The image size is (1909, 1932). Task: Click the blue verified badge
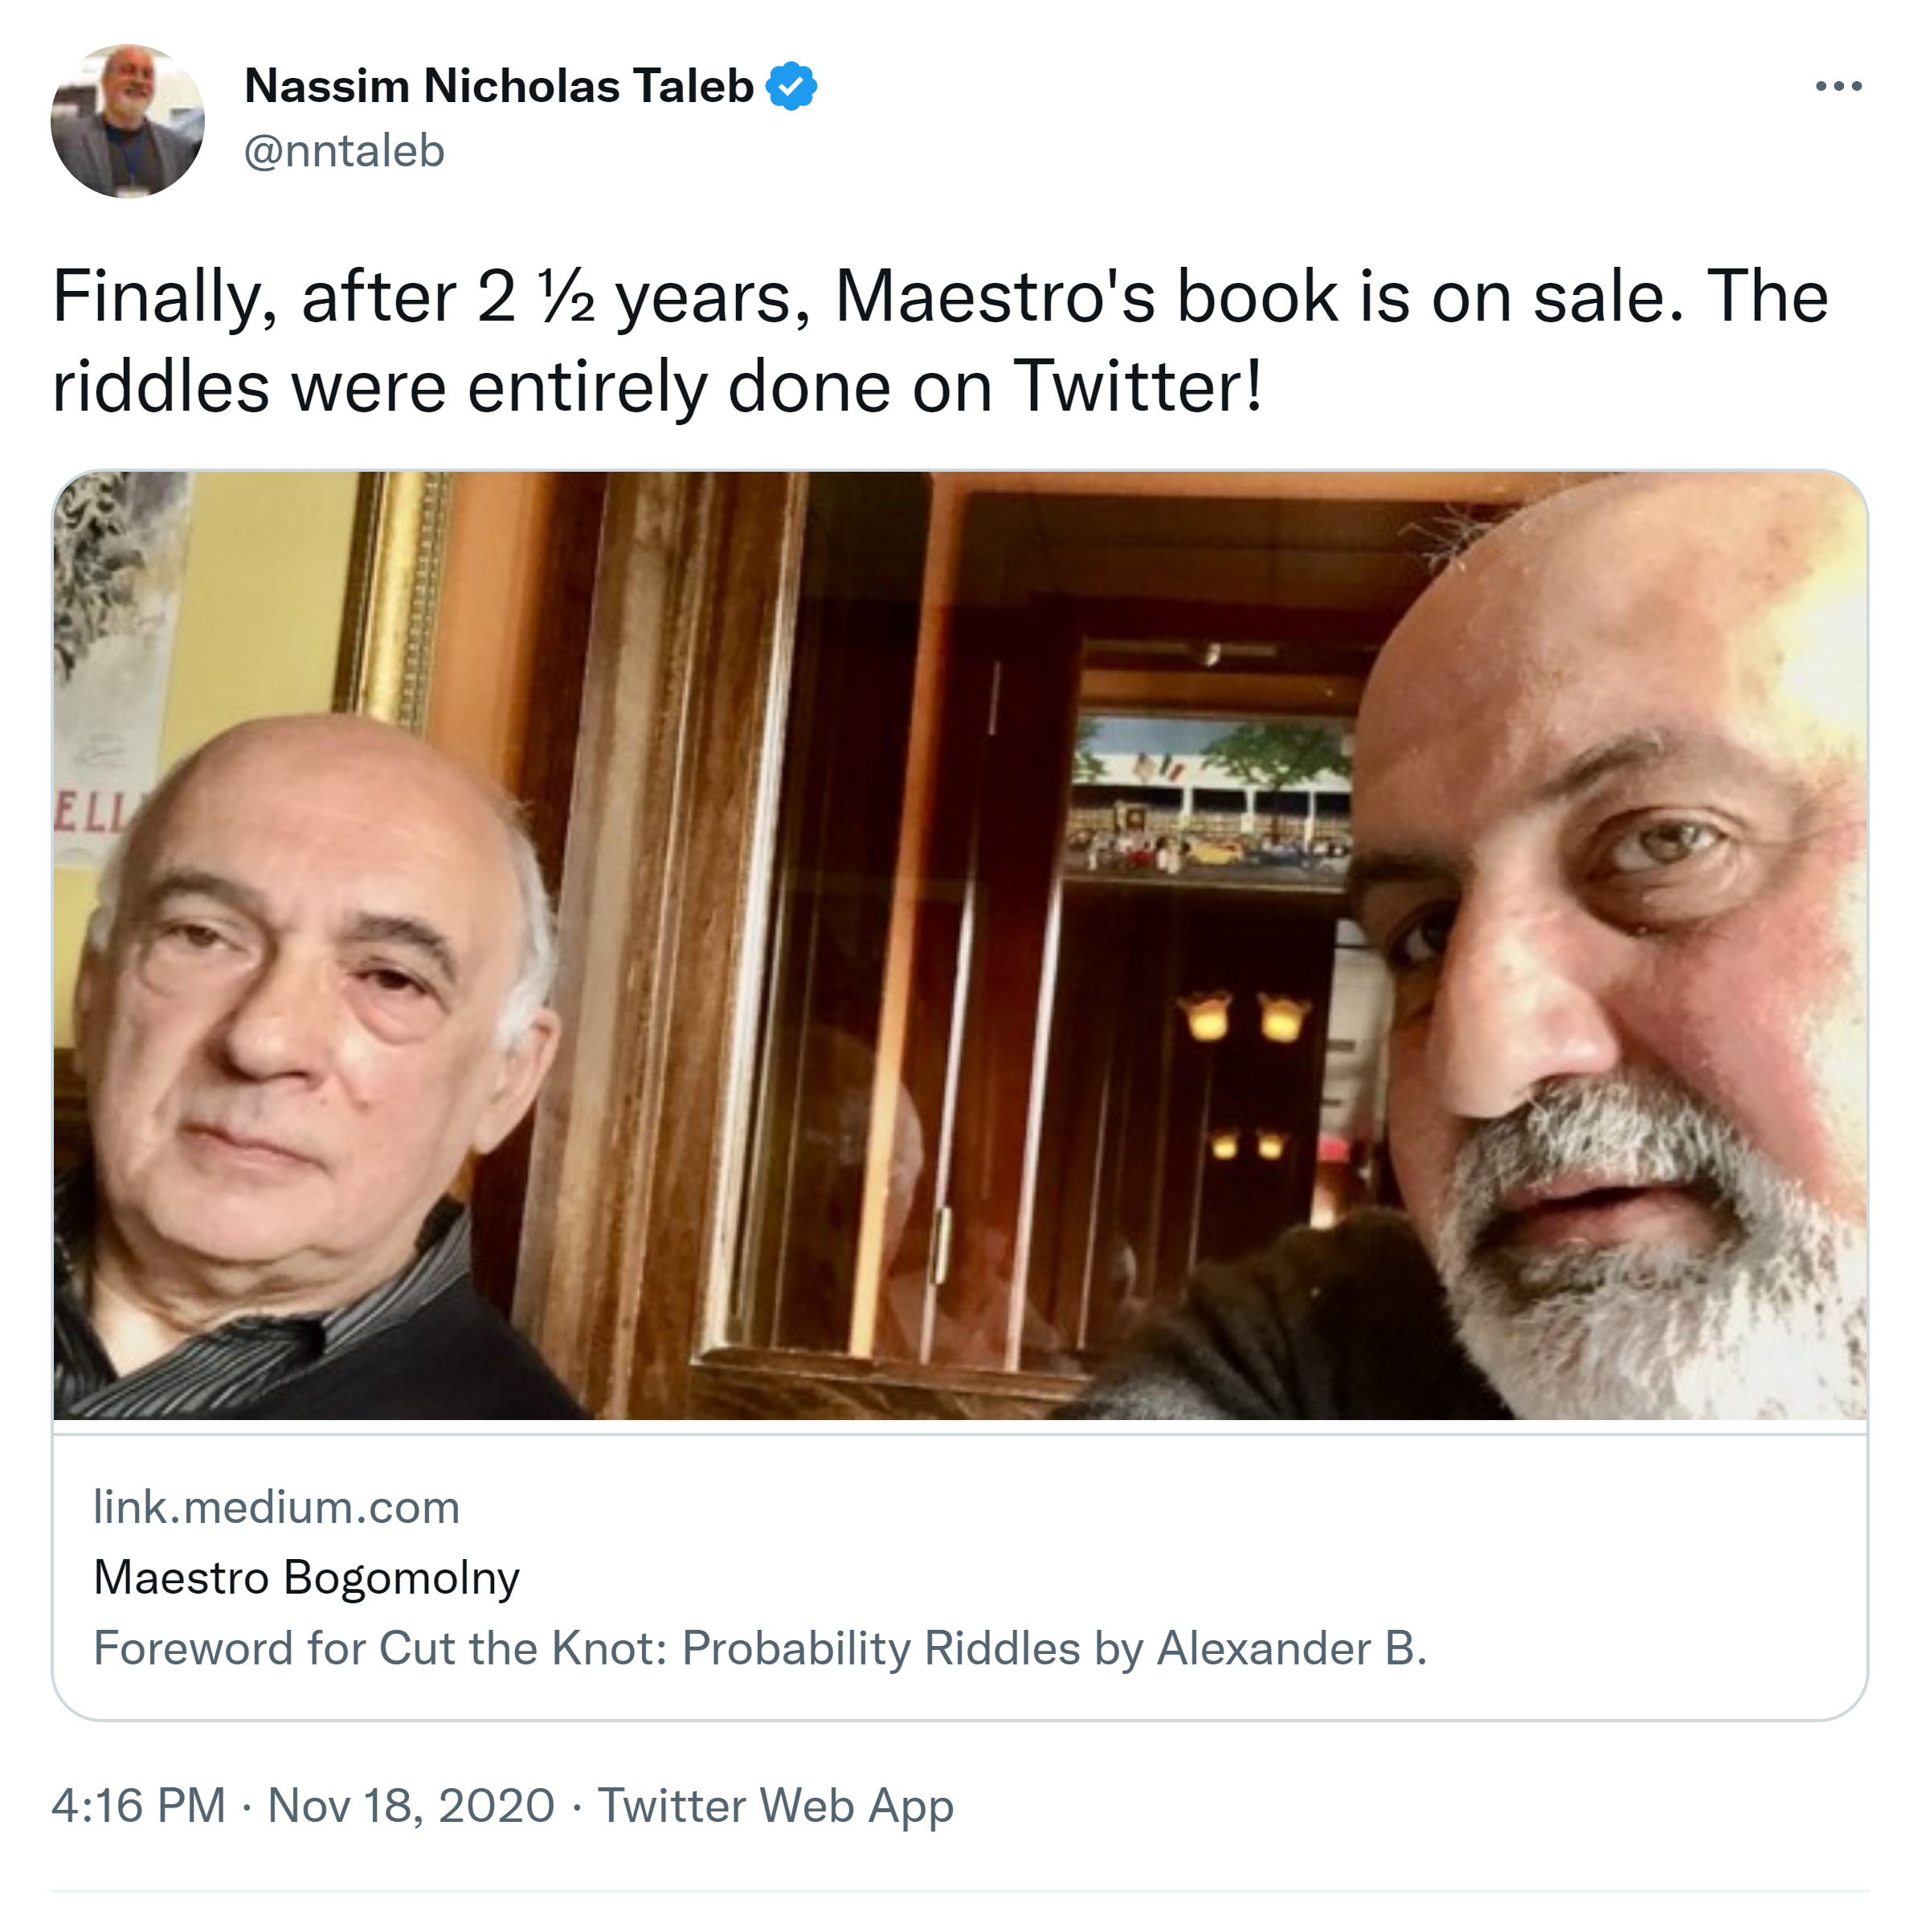point(790,86)
